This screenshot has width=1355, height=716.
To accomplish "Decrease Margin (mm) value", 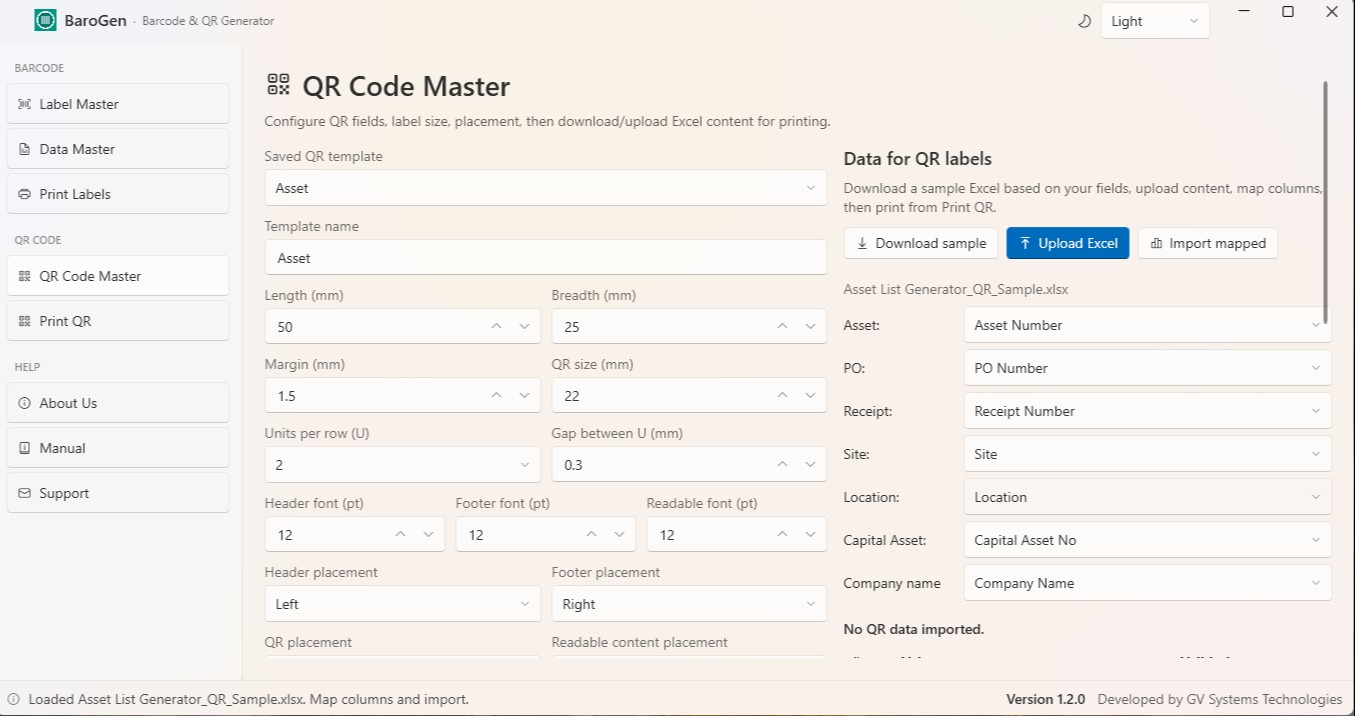I will pyautogui.click(x=524, y=396).
